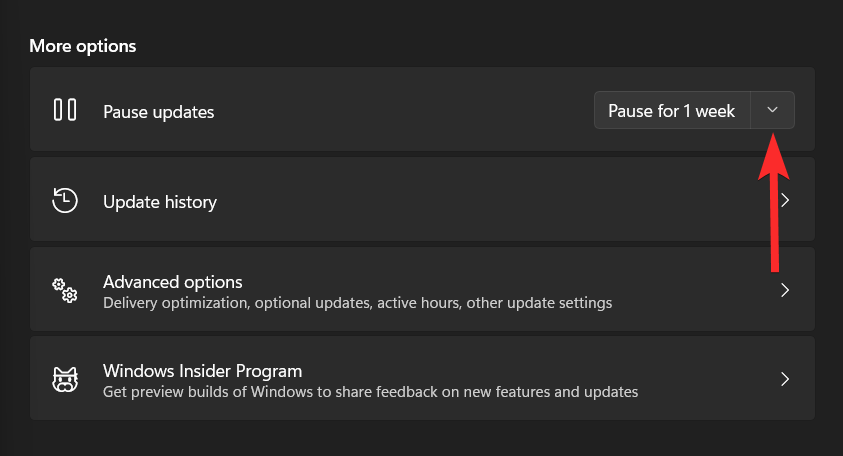Click the Delivery optimization description text
The image size is (843, 456).
[x=358, y=303]
